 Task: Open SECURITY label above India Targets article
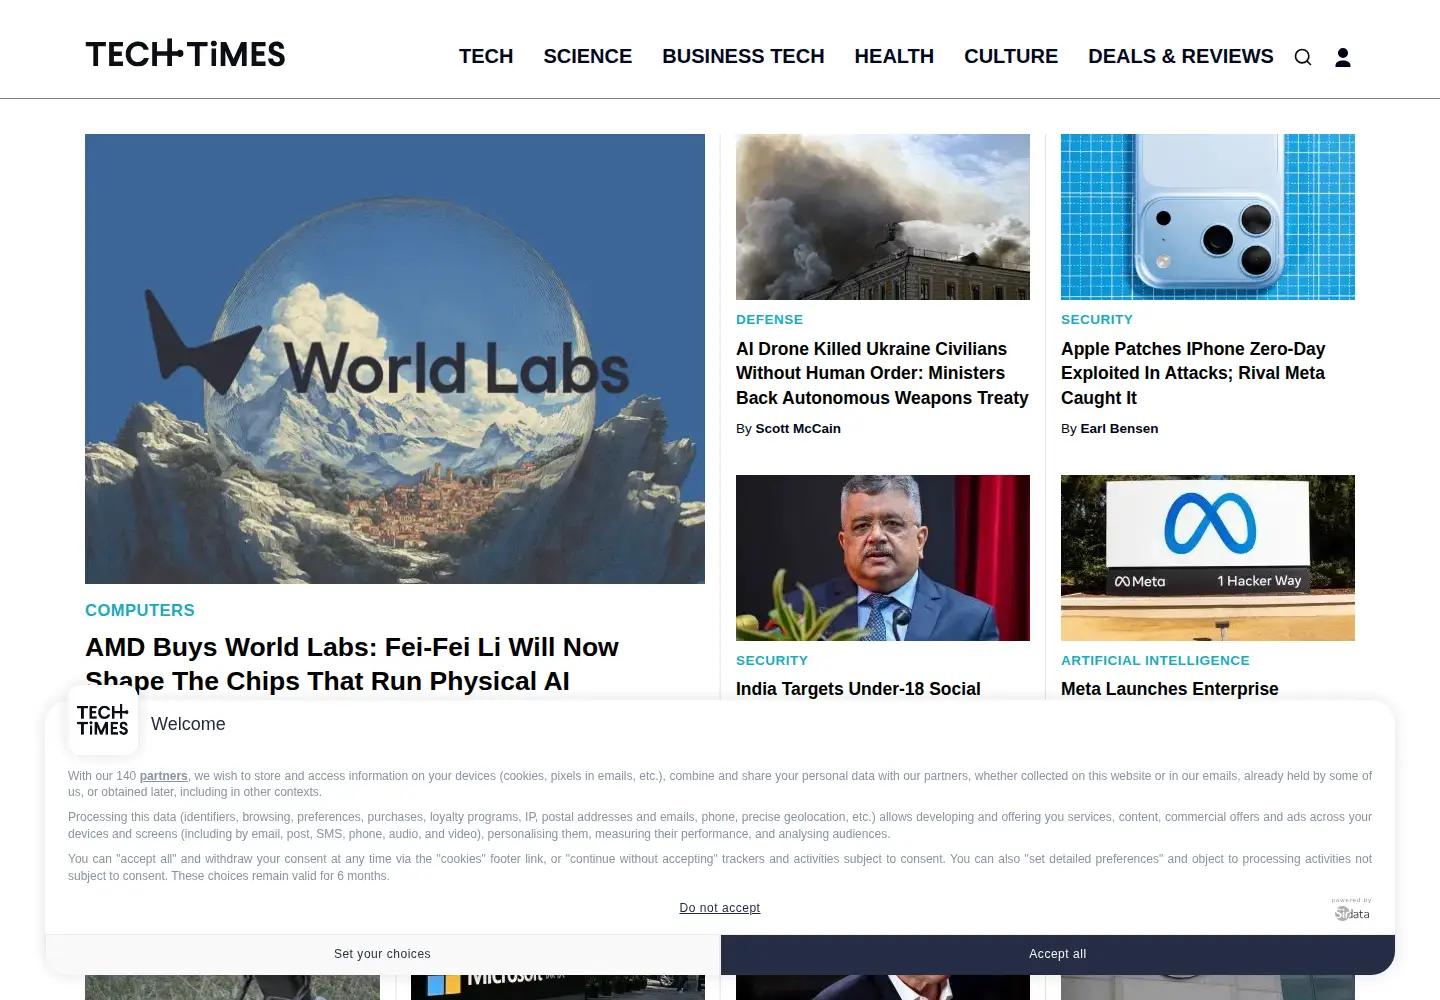coord(772,661)
